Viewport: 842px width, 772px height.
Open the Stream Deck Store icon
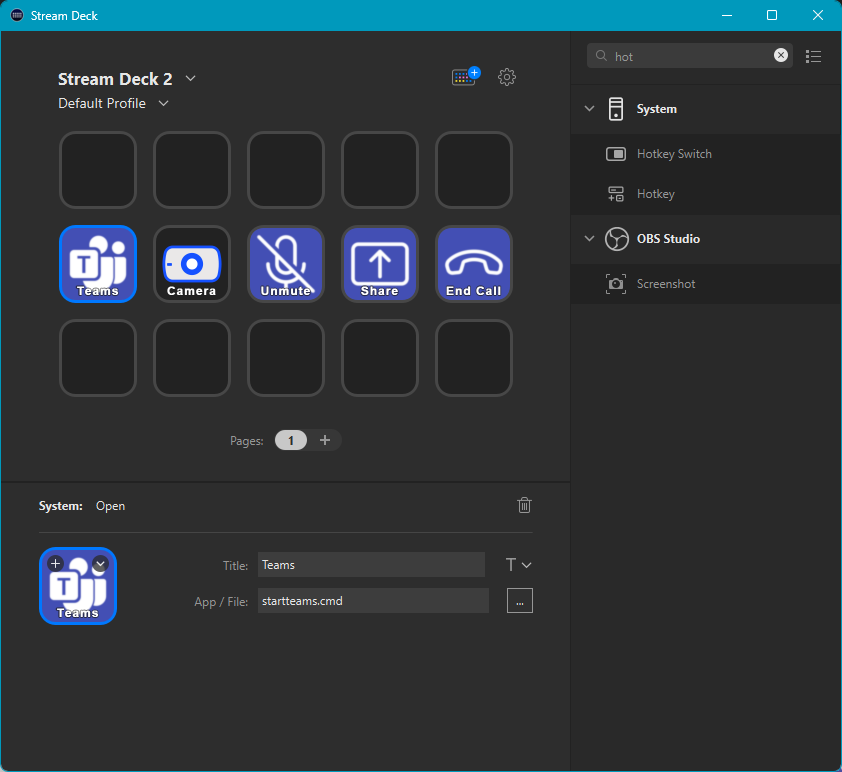point(465,77)
